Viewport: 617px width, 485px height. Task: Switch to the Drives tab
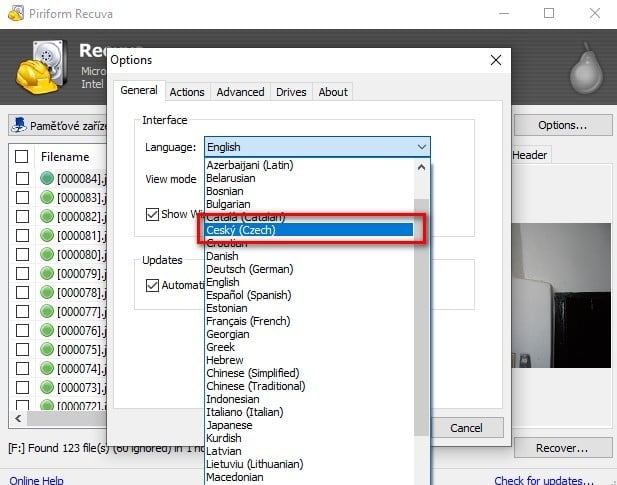pos(291,92)
